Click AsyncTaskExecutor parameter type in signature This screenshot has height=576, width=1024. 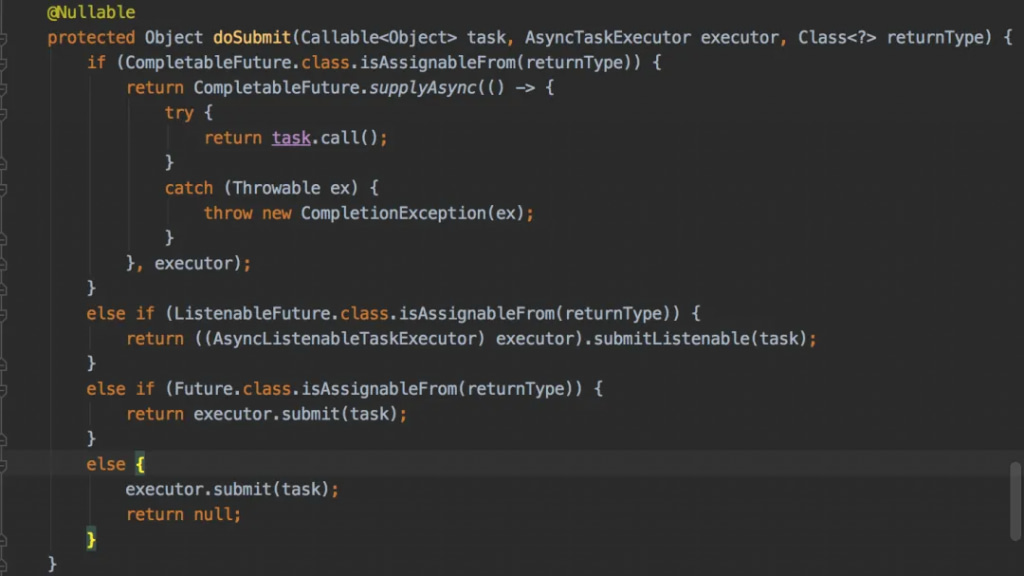coord(607,38)
